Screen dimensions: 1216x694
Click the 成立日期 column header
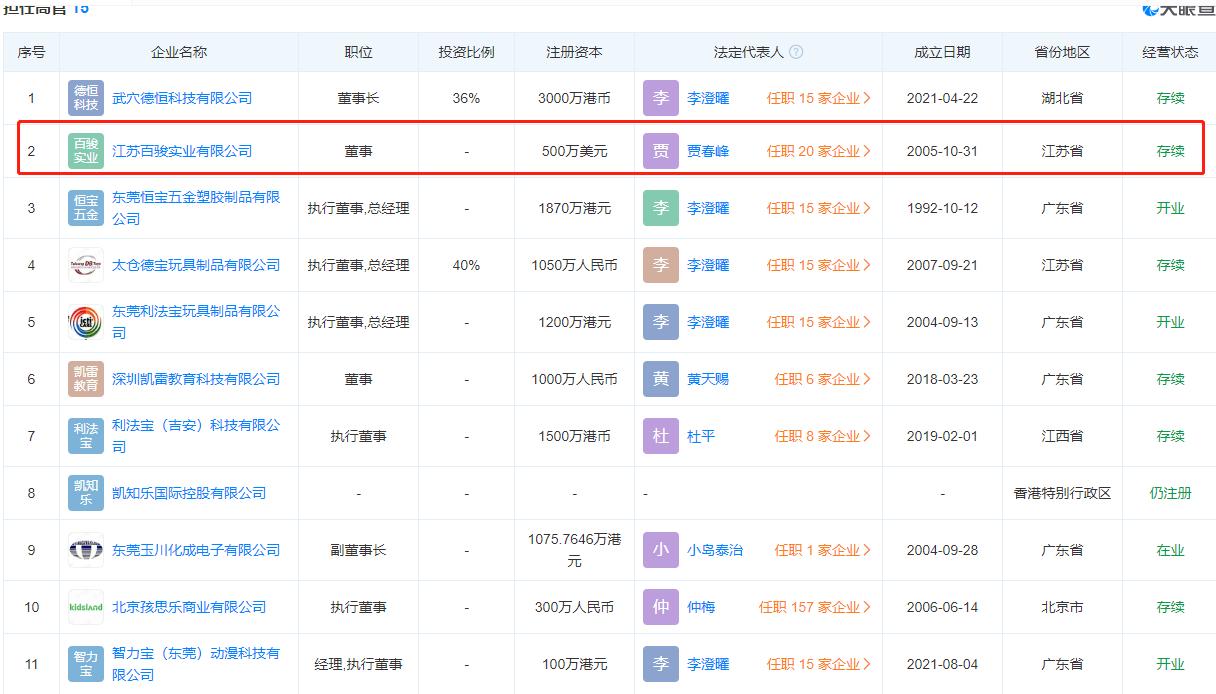click(942, 52)
